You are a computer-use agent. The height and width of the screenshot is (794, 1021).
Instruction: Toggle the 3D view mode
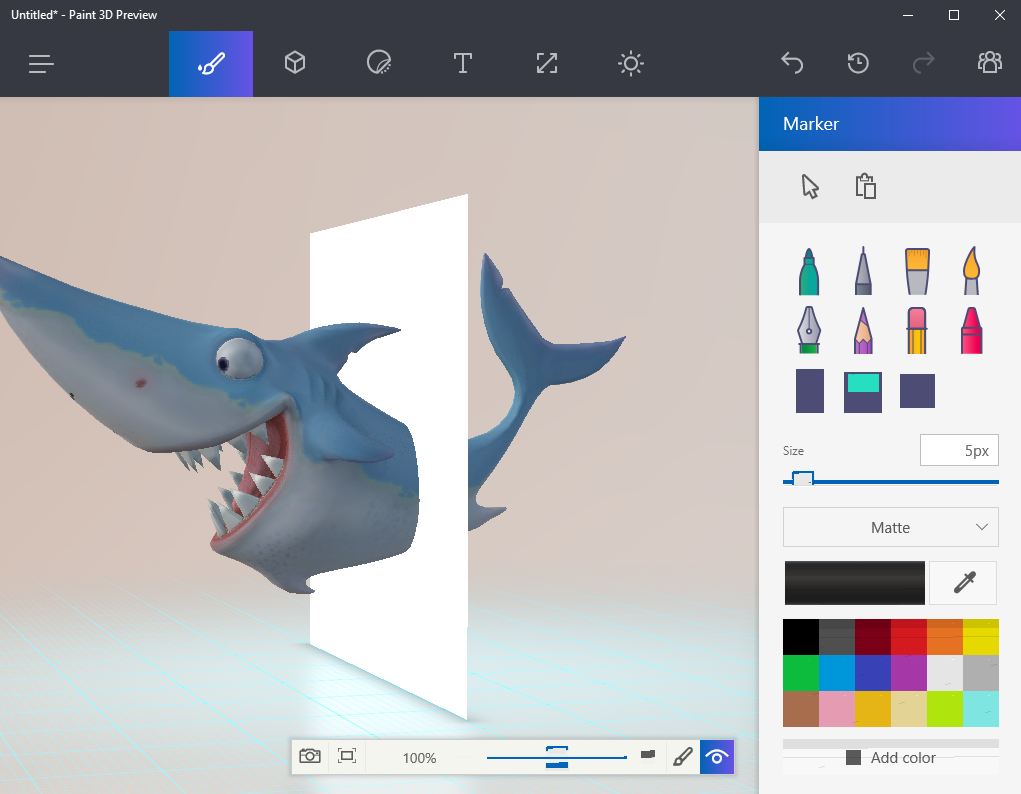(717, 757)
